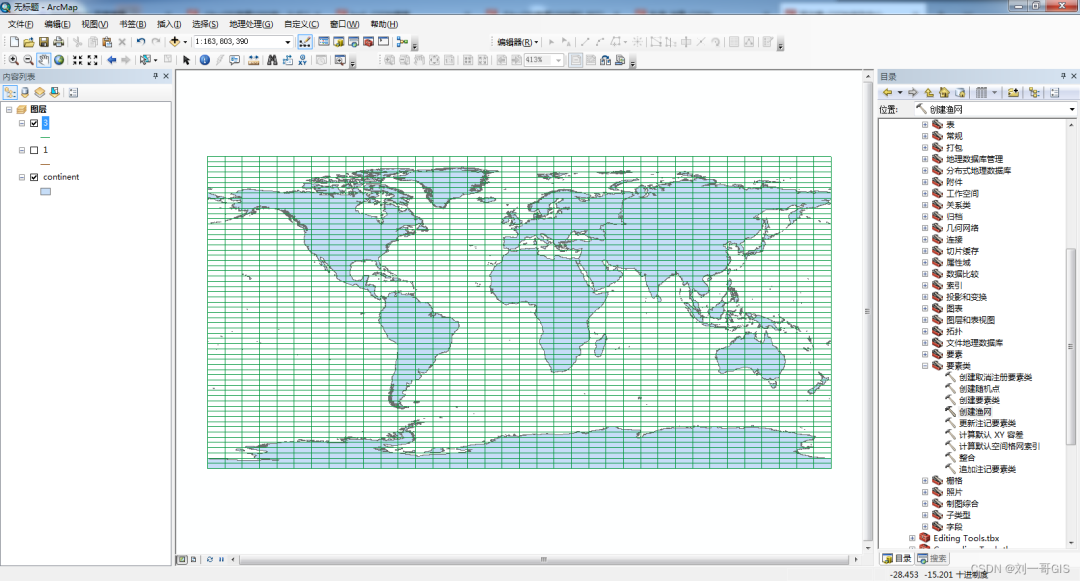Open the Editor toolbar icon
The height and width of the screenshot is (581, 1080).
(x=304, y=42)
